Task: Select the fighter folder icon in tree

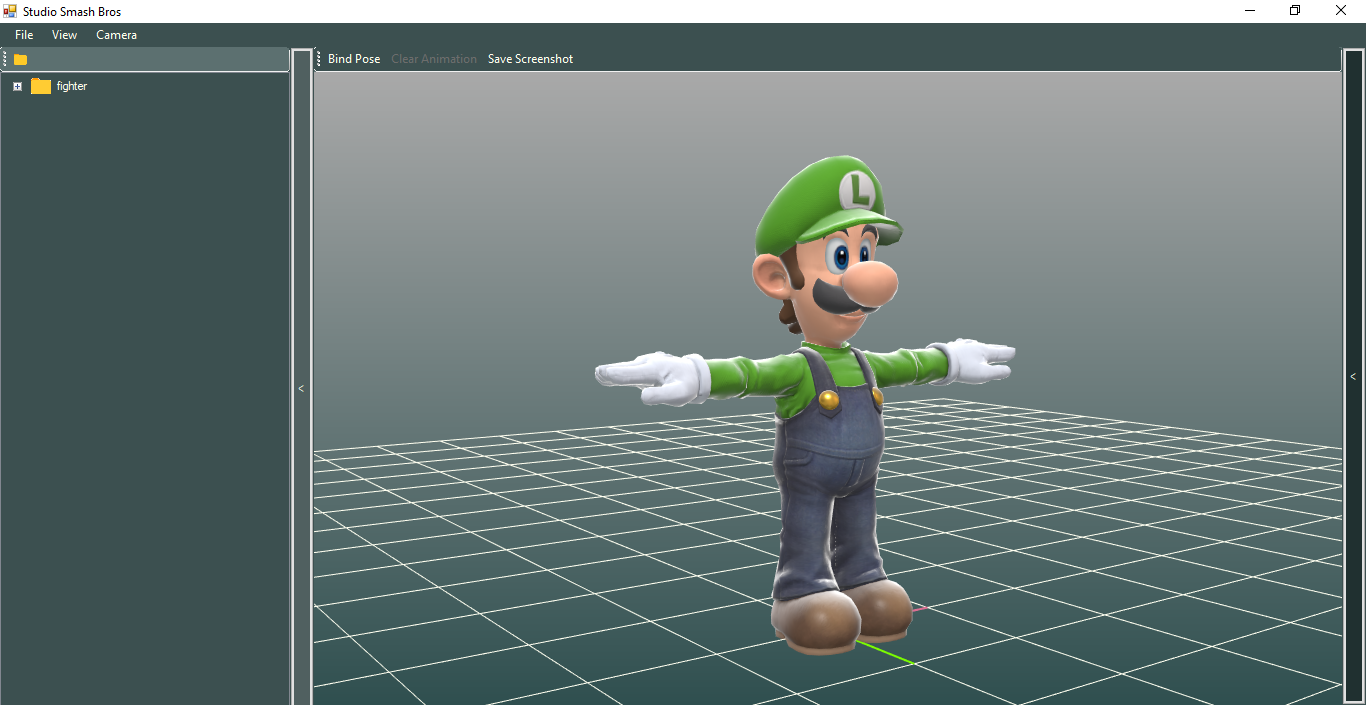Action: point(41,86)
